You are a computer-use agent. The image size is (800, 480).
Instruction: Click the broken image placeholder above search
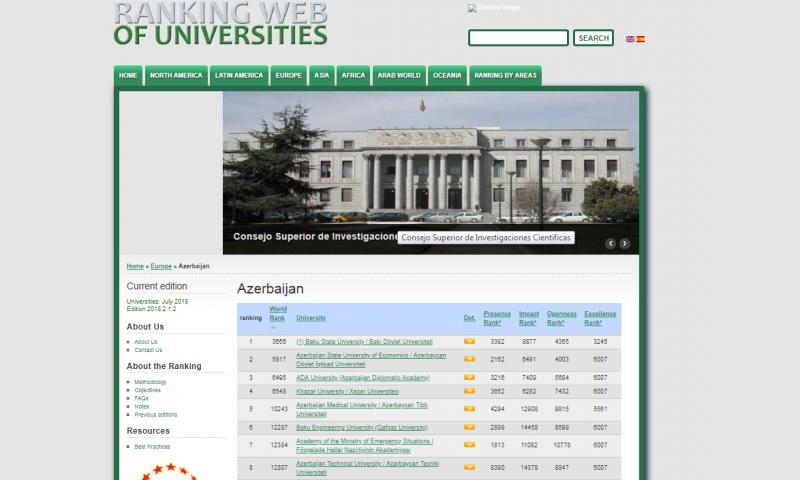(x=494, y=8)
